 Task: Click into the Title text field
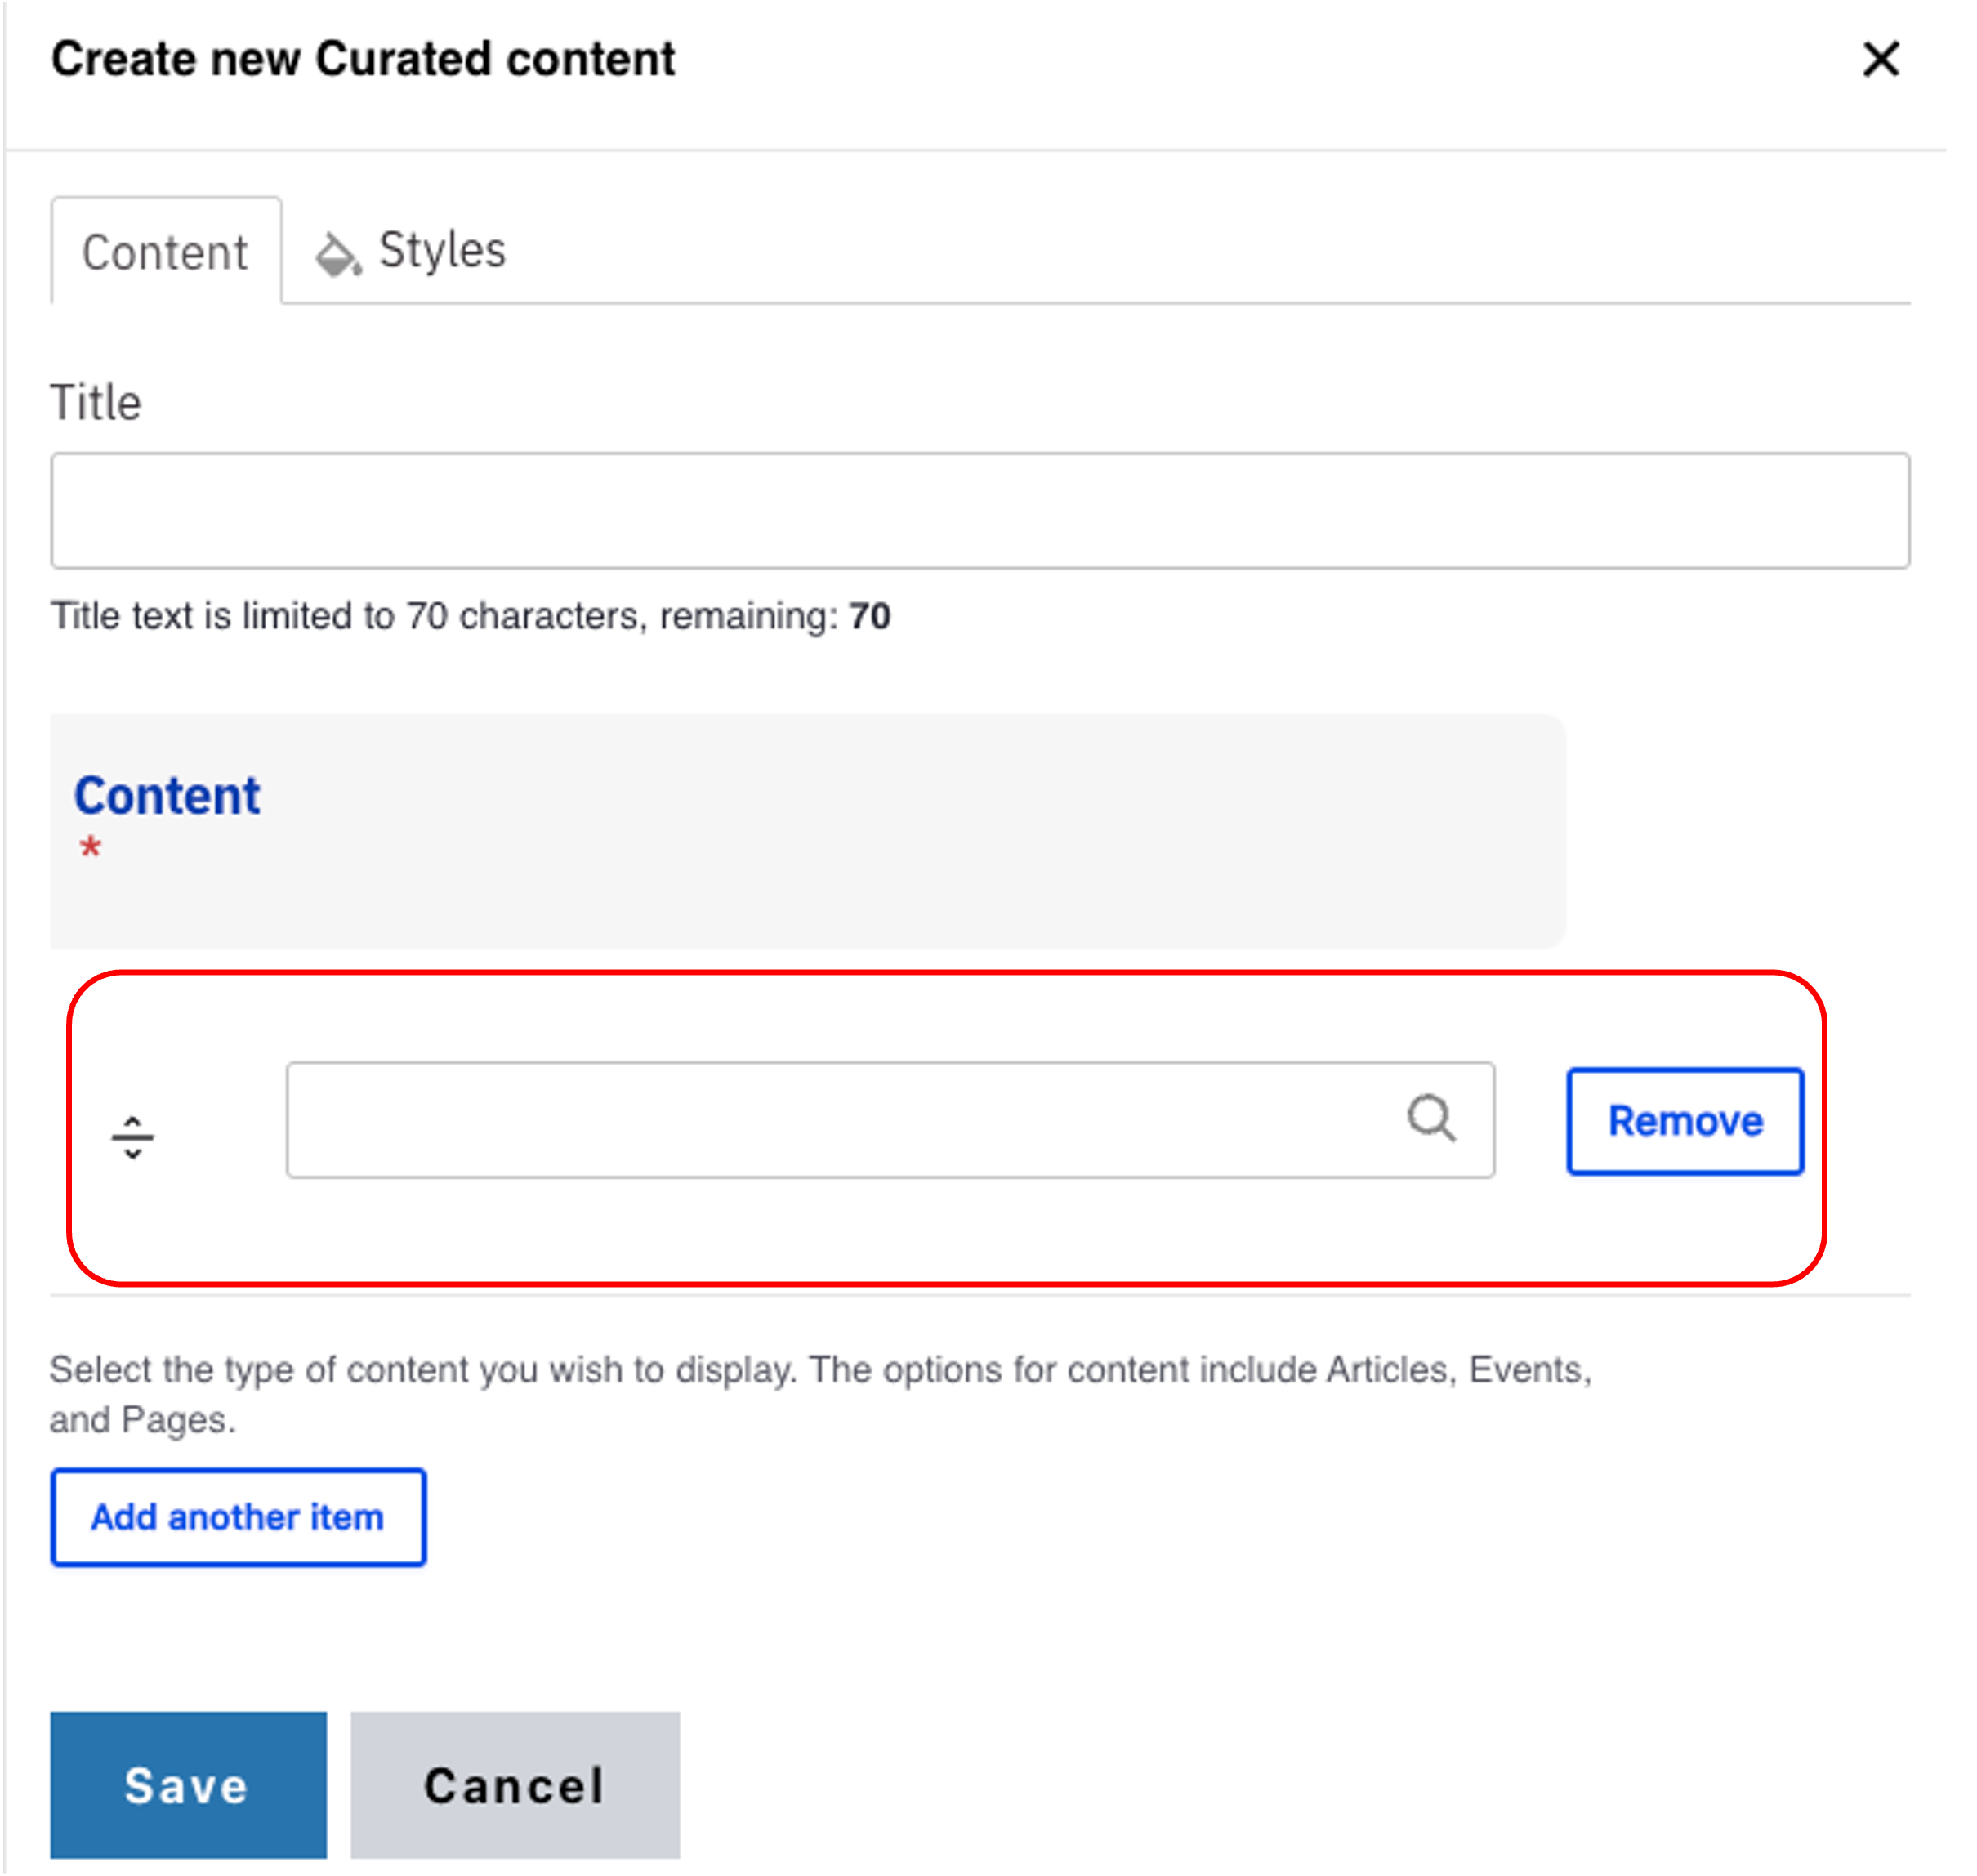(979, 511)
